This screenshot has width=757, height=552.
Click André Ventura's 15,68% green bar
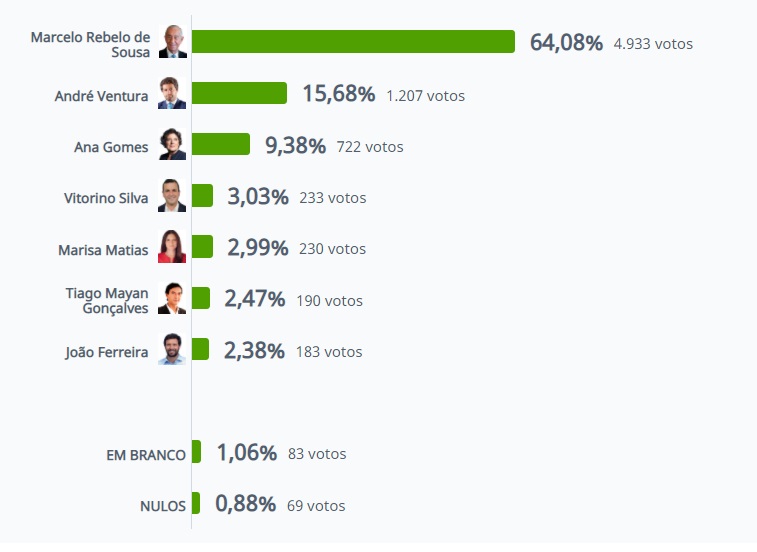(239, 94)
